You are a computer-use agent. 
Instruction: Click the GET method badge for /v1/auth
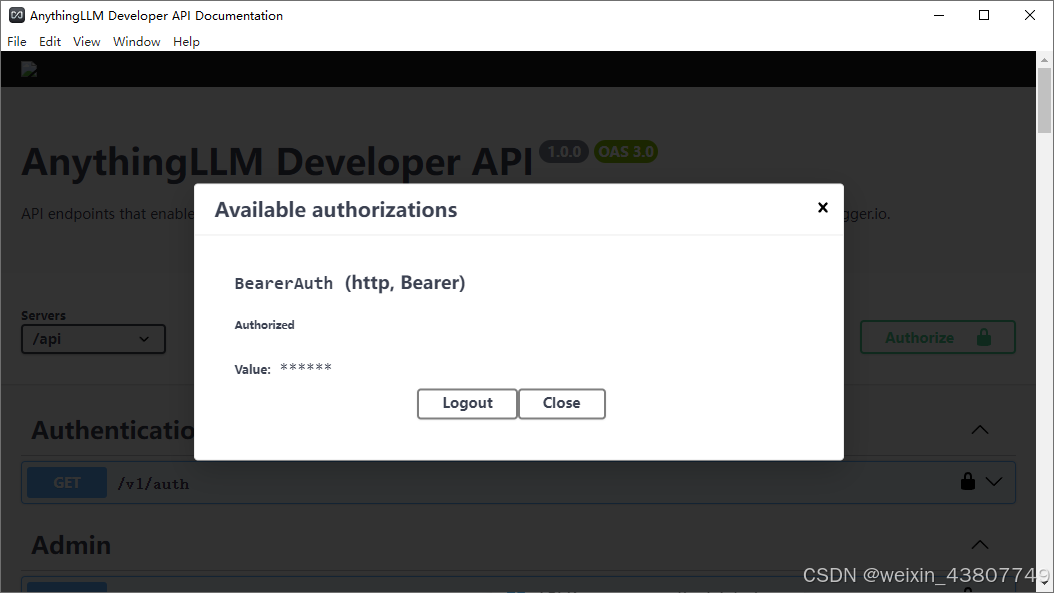[67, 483]
